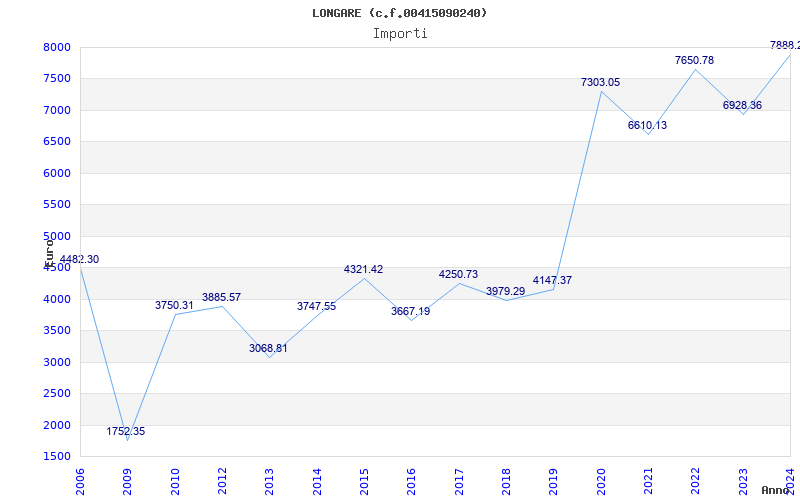Click the Euro axis label
This screenshot has height=500, width=800.
coord(49,254)
